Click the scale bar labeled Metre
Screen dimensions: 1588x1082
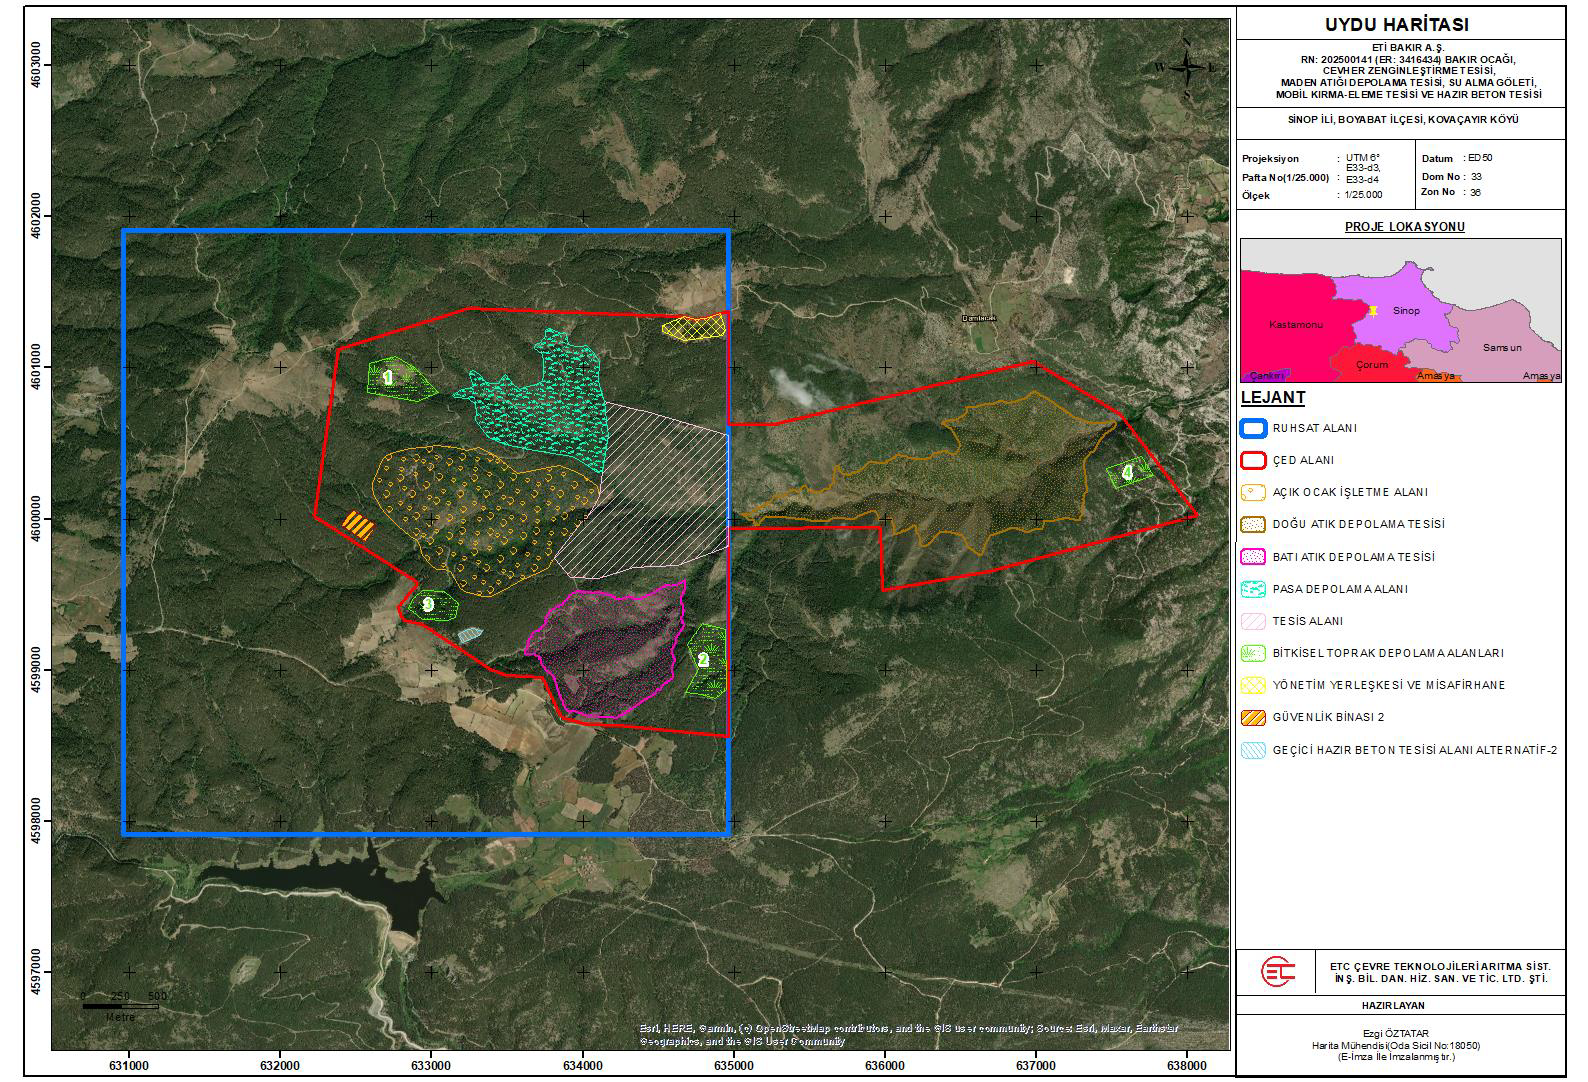[120, 1006]
